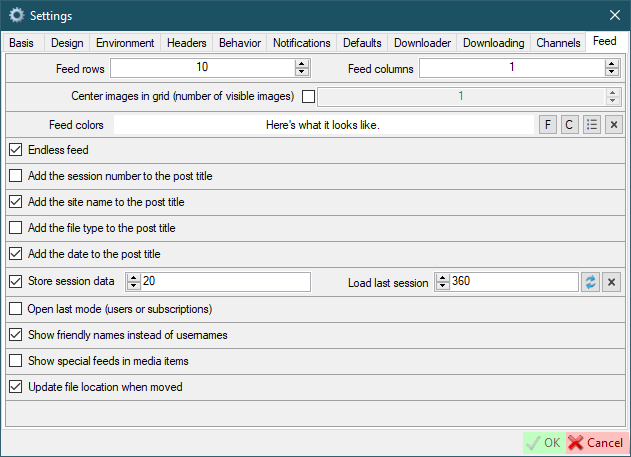
Task: Switch to the Downloader tab
Action: pos(422,43)
